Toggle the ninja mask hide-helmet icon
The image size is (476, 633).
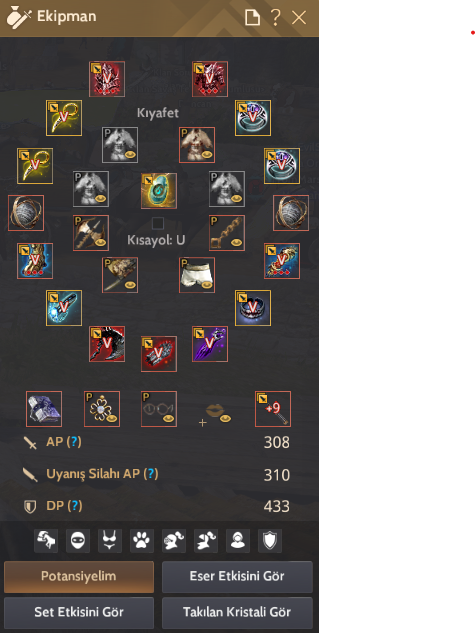78,540
